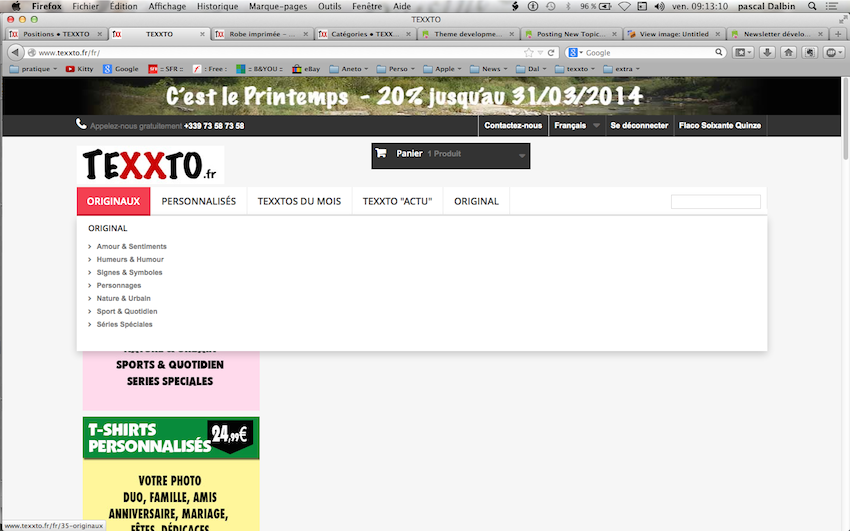Screen dimensions: 850x531
Task: Open the Firefox downloads arrow icon
Action: (767, 53)
